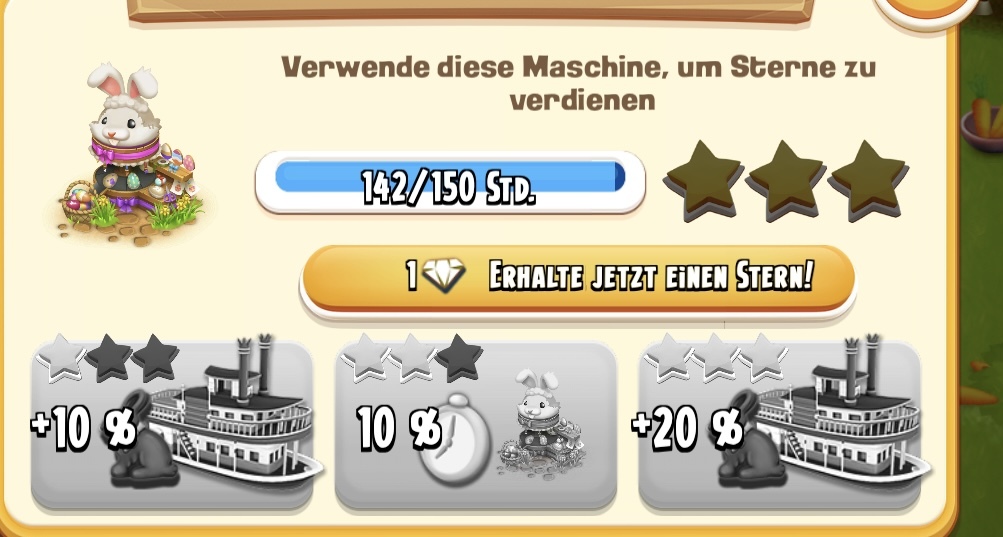
Task: Click the chocolate bunny in the +10 % card
Action: tap(143, 440)
